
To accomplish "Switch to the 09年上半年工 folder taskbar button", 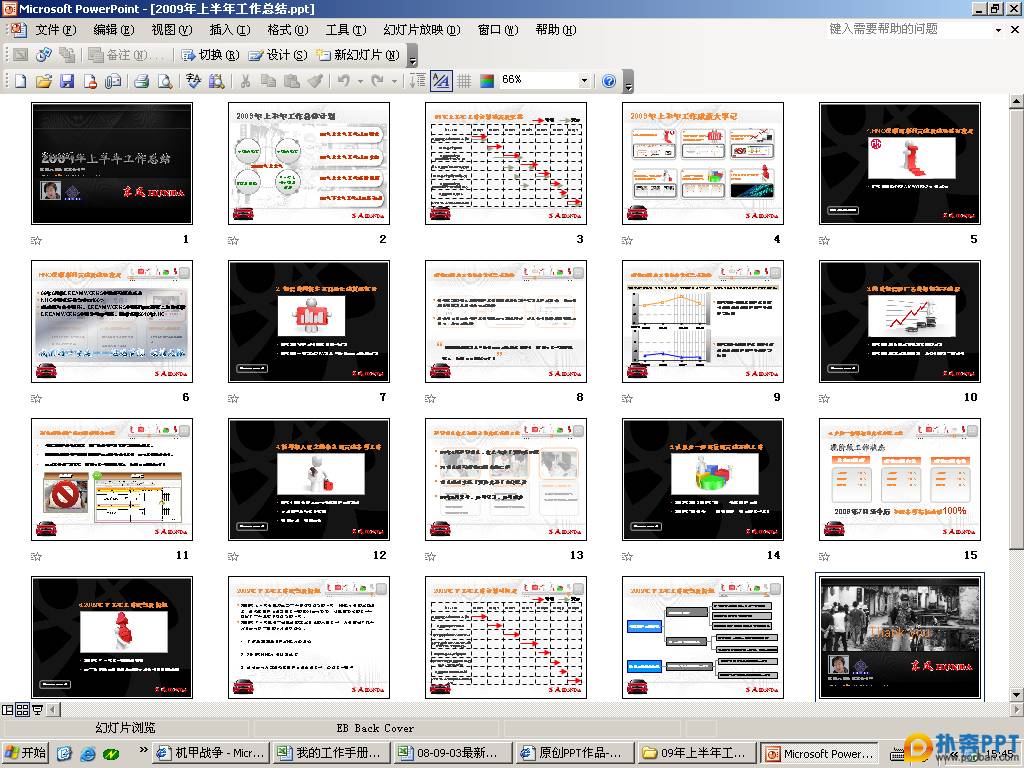I will (x=696, y=754).
